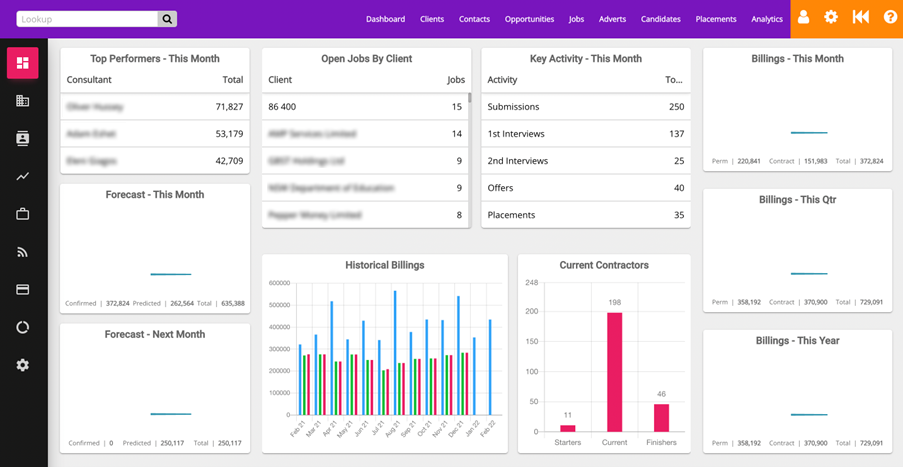This screenshot has width=903, height=467.
Task: Click the rewind back icon in header
Action: (x=860, y=18)
